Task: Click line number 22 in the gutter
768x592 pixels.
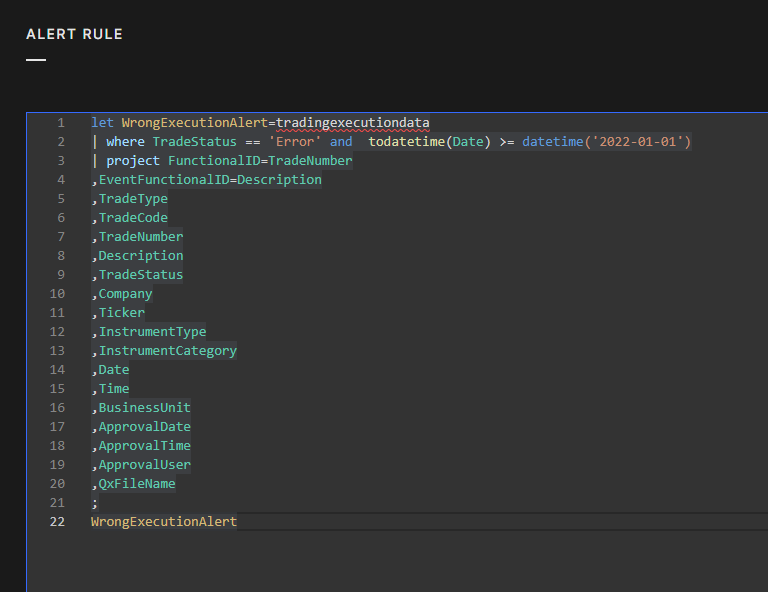Action: (x=56, y=522)
